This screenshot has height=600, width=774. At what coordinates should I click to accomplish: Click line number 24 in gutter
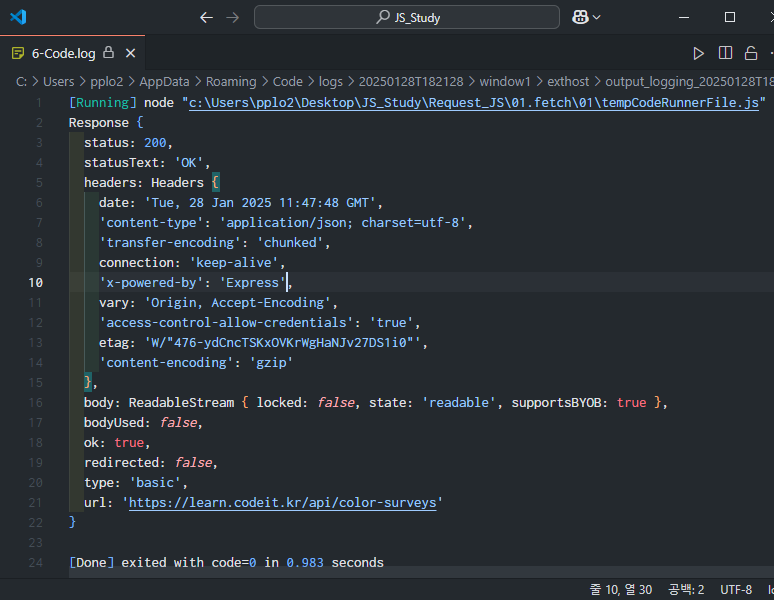36,562
